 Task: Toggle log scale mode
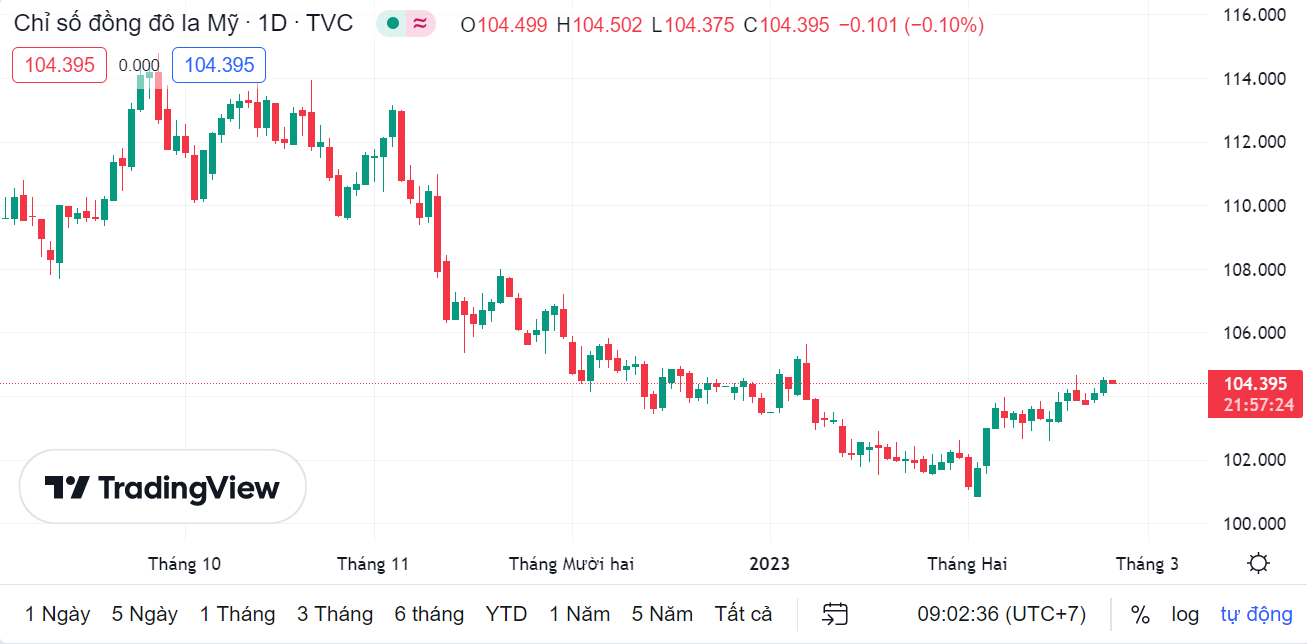pyautogui.click(x=1185, y=614)
